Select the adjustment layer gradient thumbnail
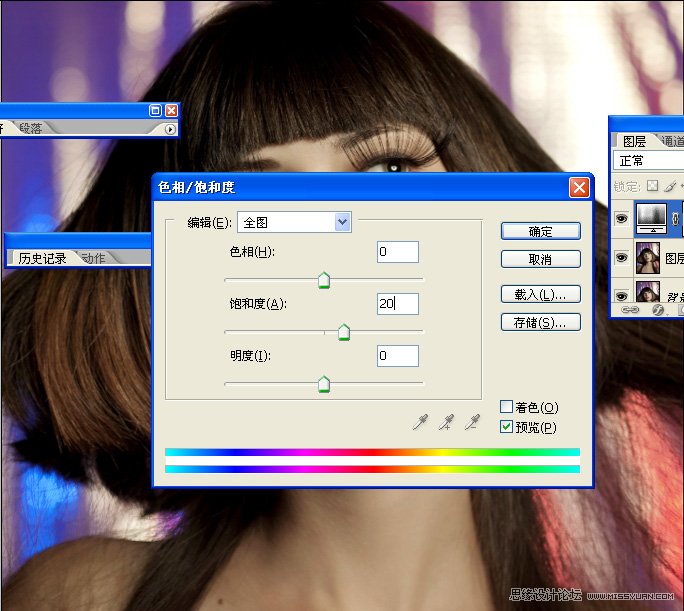Image resolution: width=684 pixels, height=611 pixels. click(652, 219)
